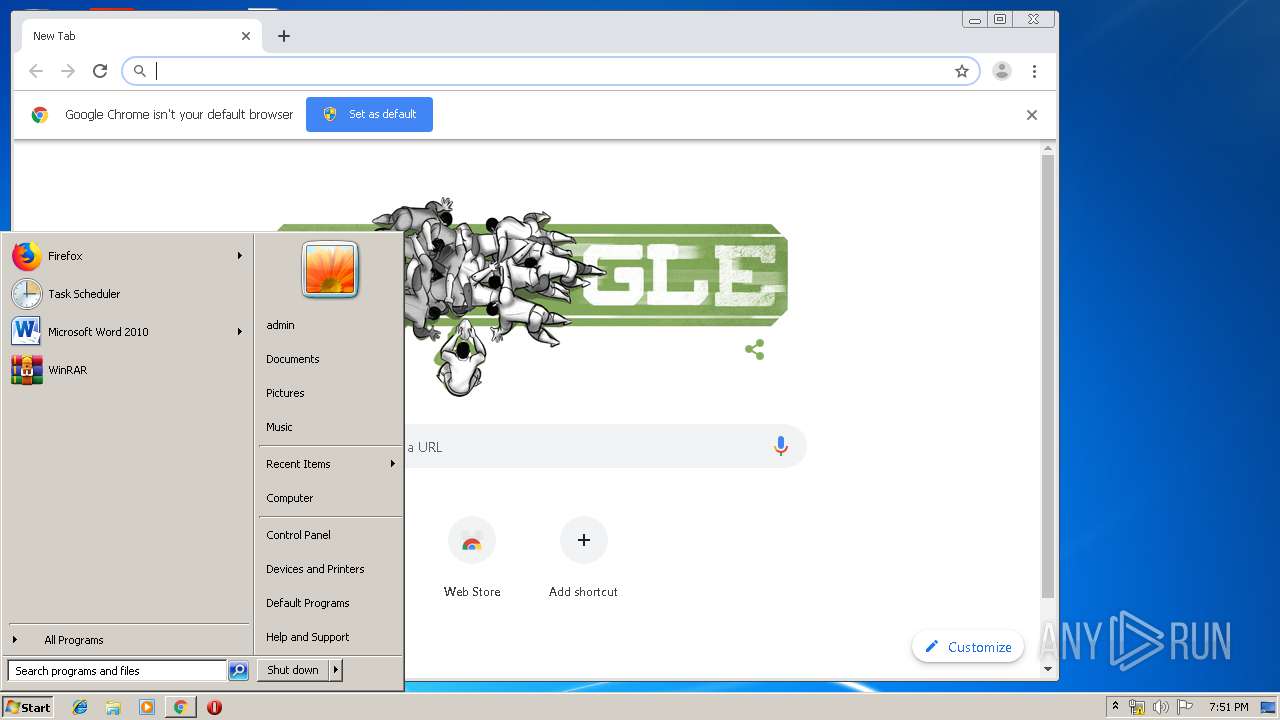Open Music from Start menu
Image resolution: width=1280 pixels, height=720 pixels.
[x=279, y=427]
